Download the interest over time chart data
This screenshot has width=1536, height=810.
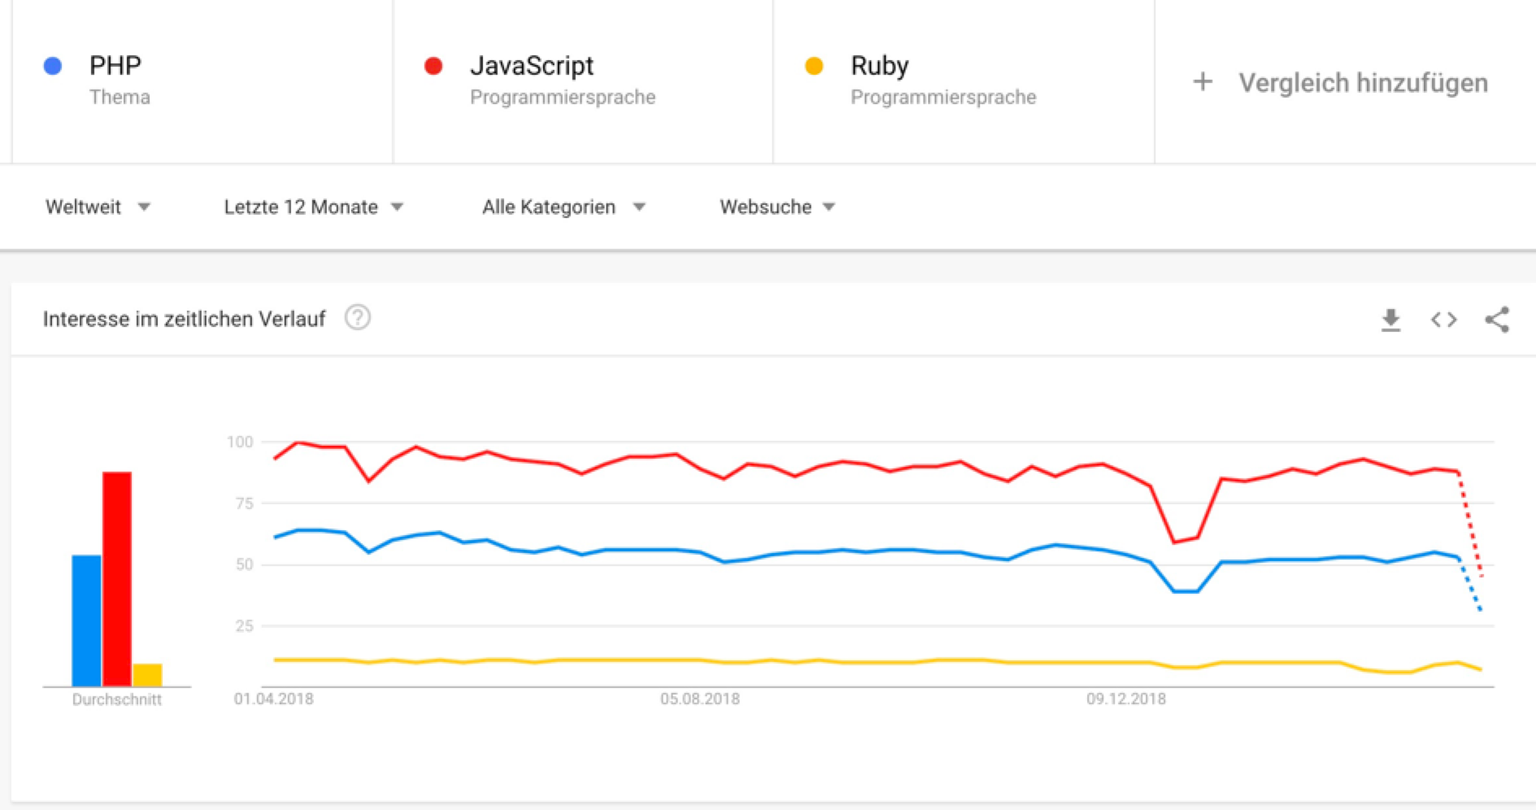pos(1390,320)
